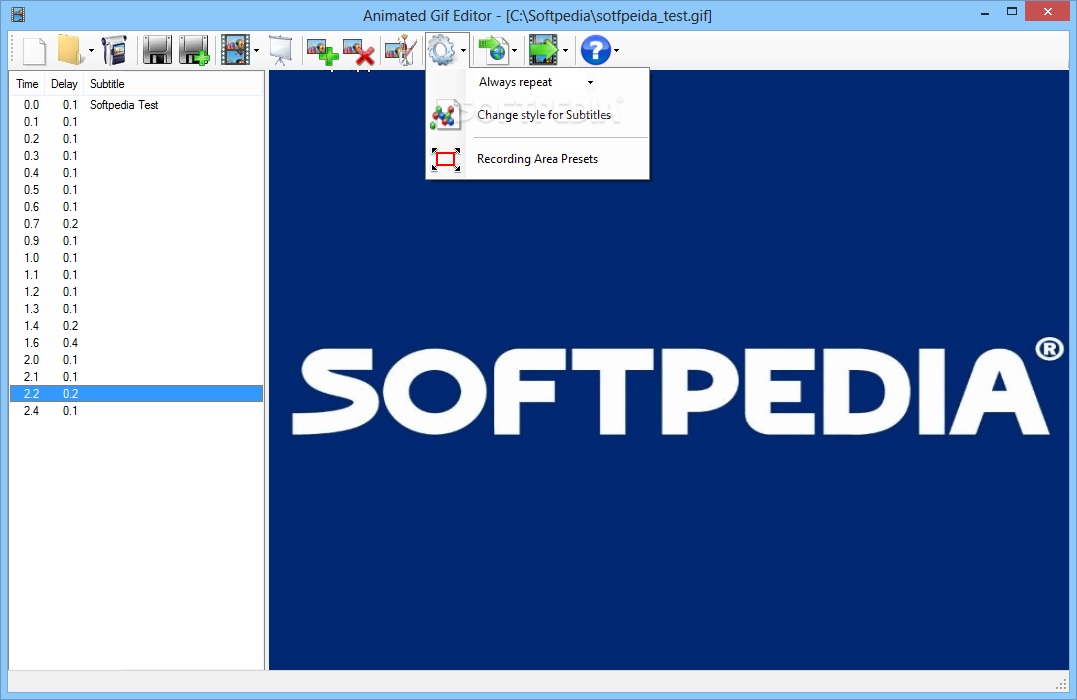Expand the arrow next to the globe export icon
1077x700 pixels.
point(514,50)
